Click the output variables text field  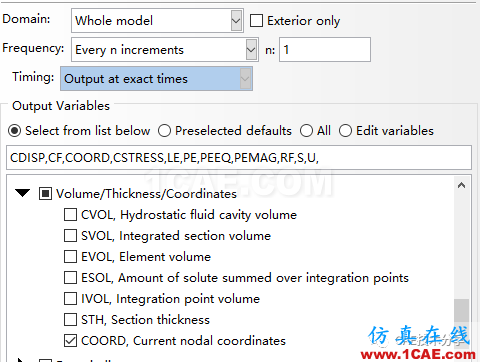tap(239, 157)
